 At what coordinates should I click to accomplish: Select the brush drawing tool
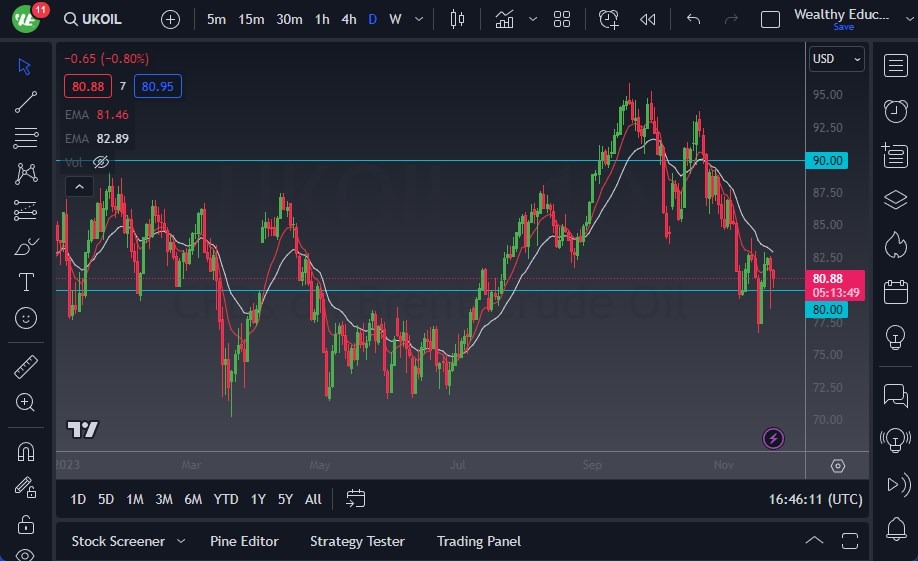click(25, 246)
